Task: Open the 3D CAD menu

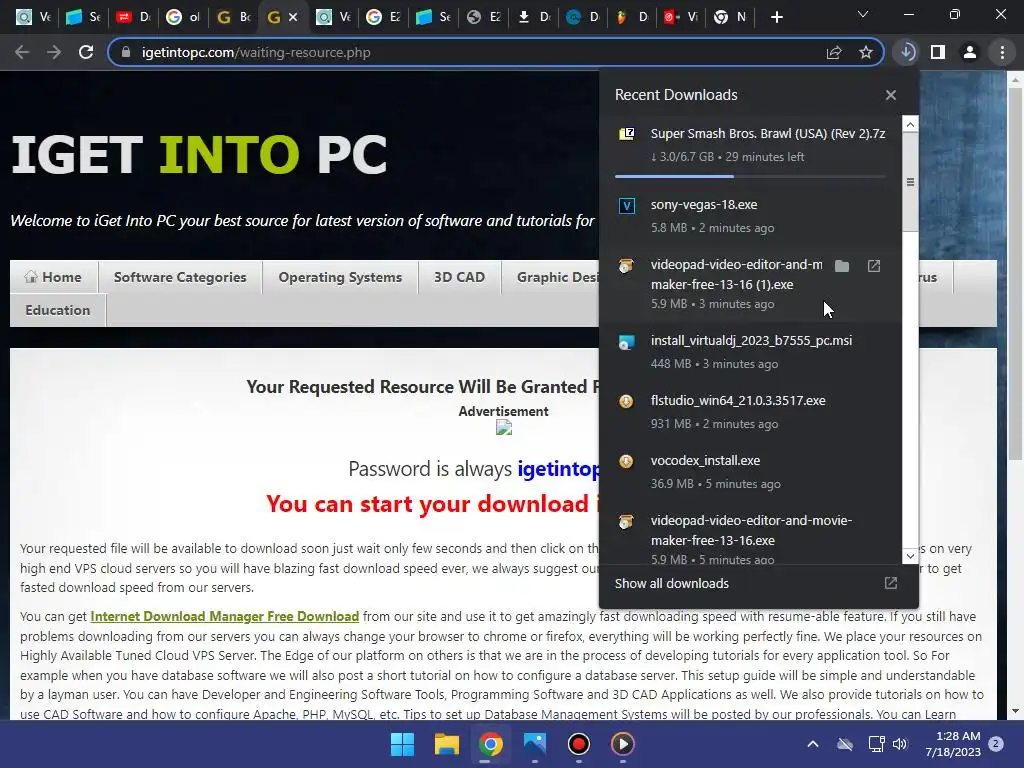Action: click(x=459, y=277)
